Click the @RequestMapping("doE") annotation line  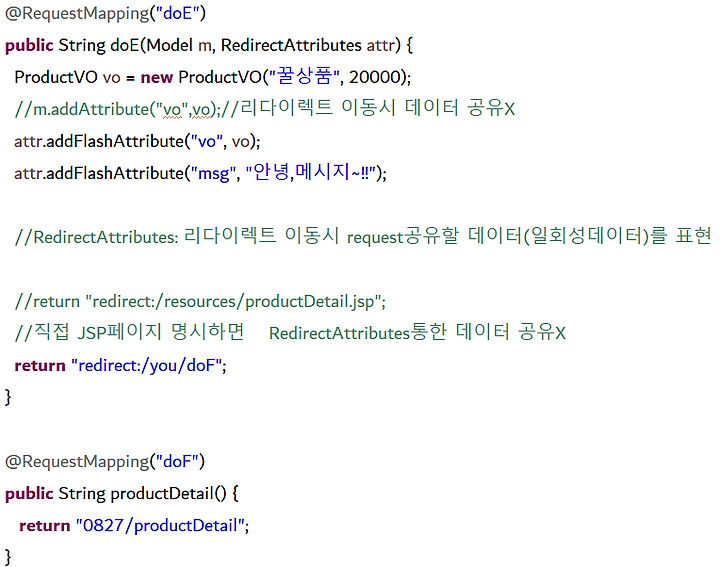[x=105, y=13]
